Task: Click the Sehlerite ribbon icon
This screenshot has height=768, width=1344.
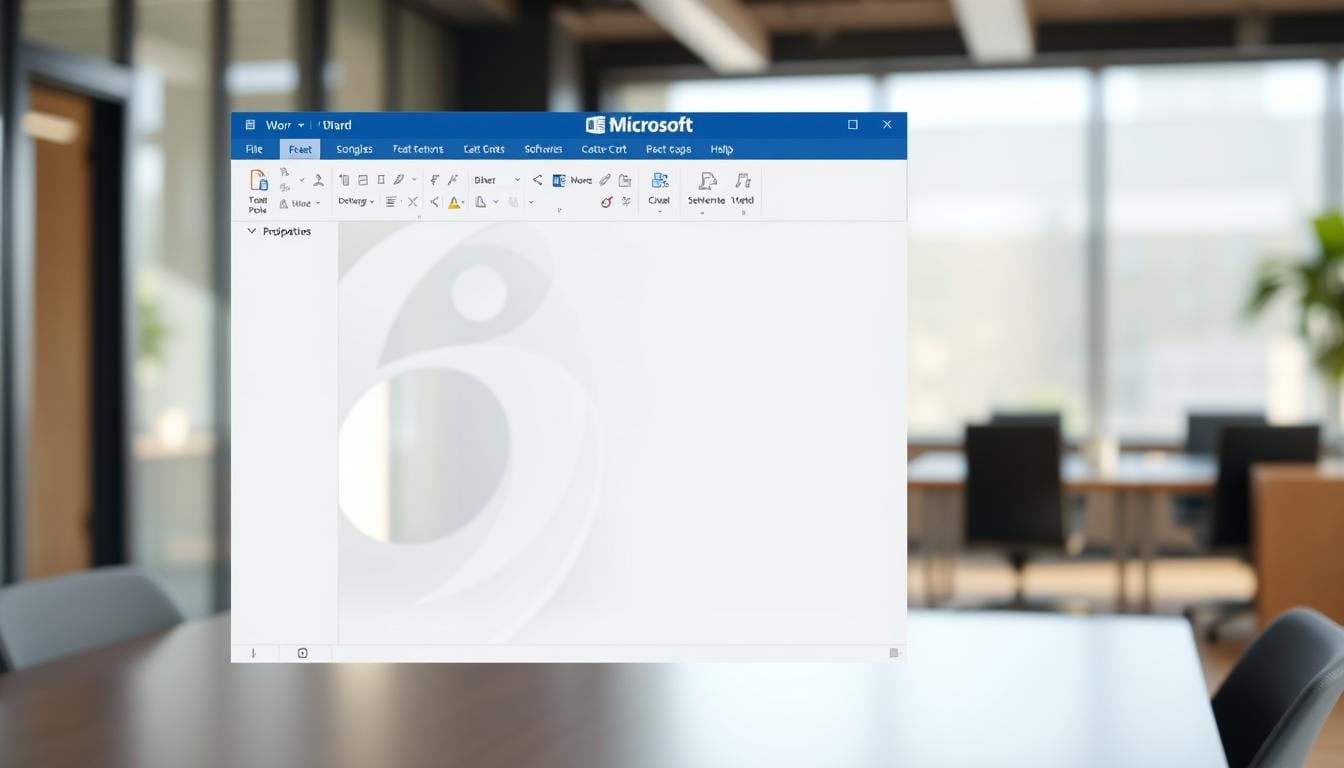Action: click(x=707, y=181)
